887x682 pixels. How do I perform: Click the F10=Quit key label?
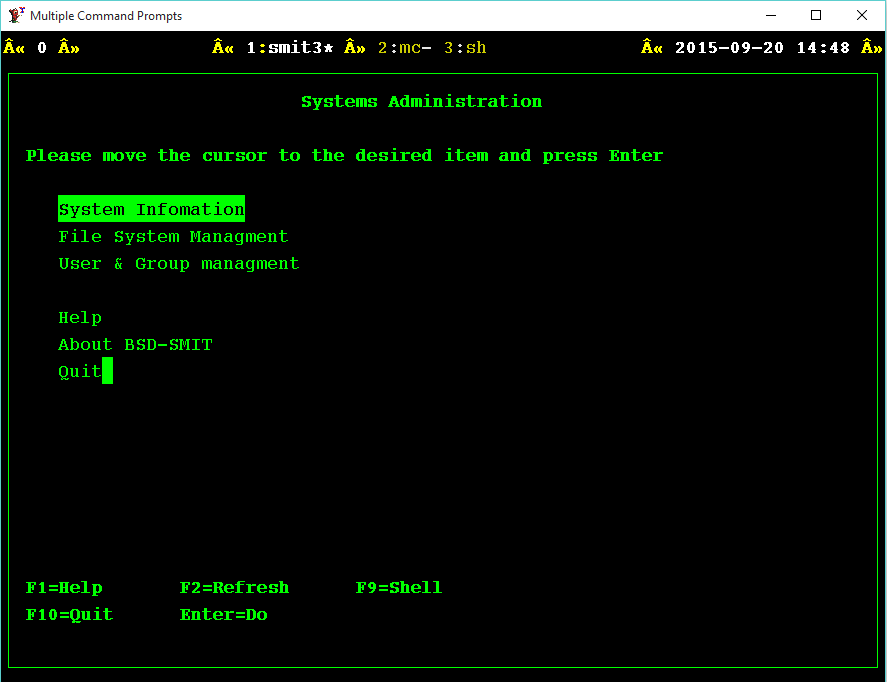click(69, 615)
